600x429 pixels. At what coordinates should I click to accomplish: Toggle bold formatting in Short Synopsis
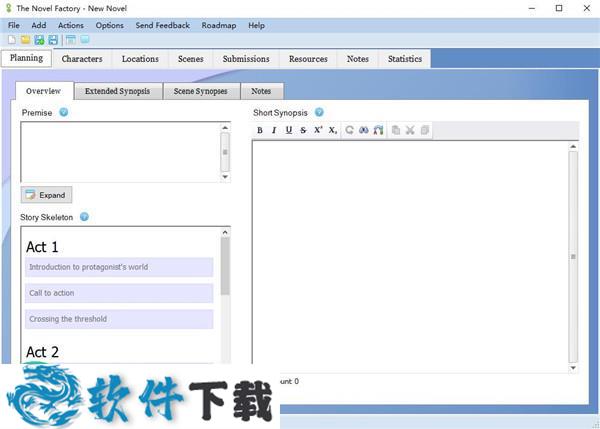coord(260,130)
